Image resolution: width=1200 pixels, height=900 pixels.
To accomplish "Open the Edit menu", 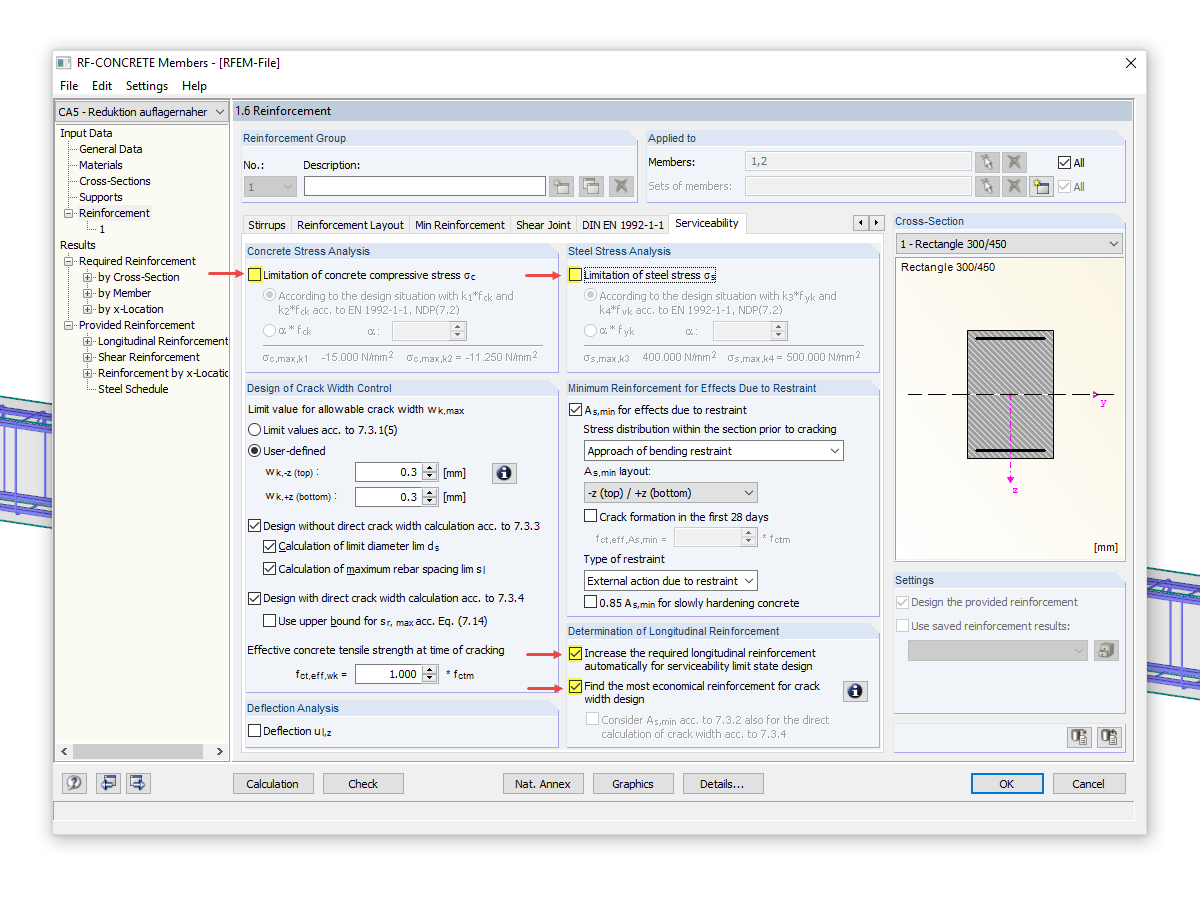I will (x=102, y=86).
